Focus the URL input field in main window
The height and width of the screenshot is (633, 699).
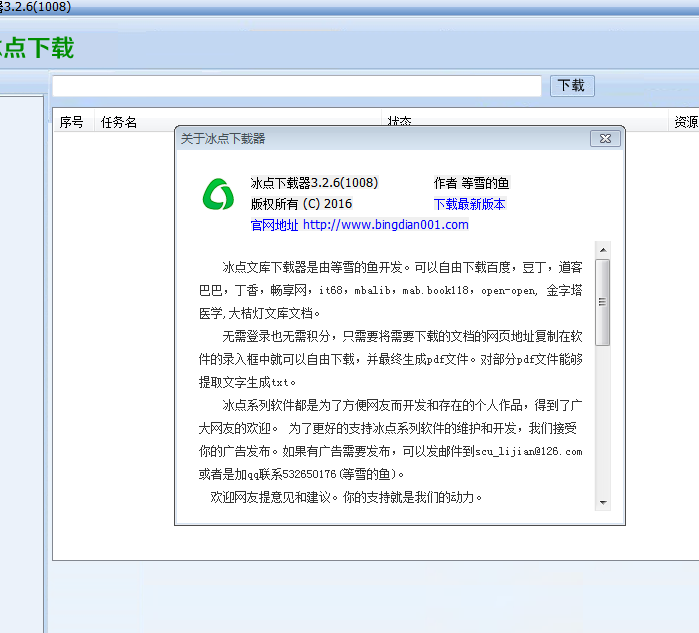pyautogui.click(x=297, y=86)
